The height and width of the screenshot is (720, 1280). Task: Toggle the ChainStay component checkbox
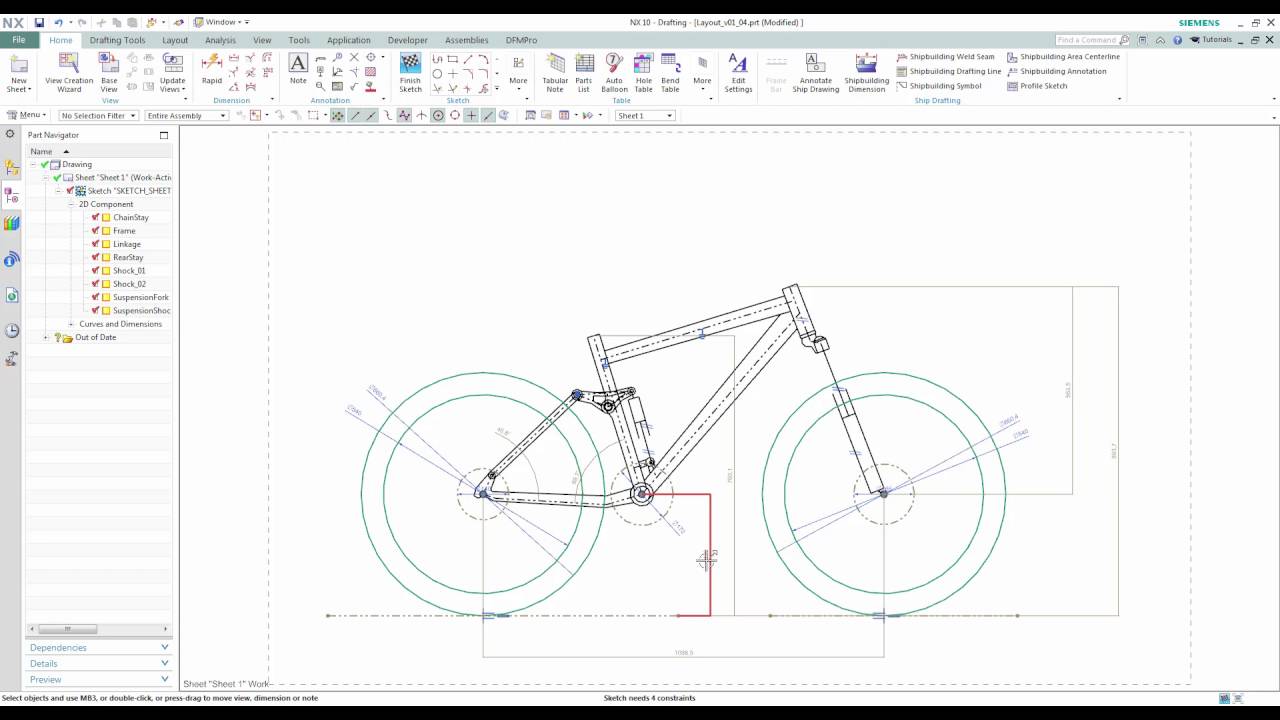click(96, 217)
